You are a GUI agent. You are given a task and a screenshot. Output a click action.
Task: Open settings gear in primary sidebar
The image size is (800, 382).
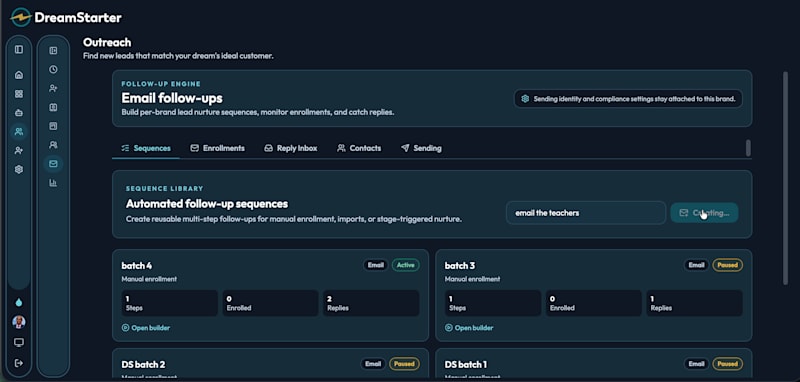pyautogui.click(x=19, y=169)
